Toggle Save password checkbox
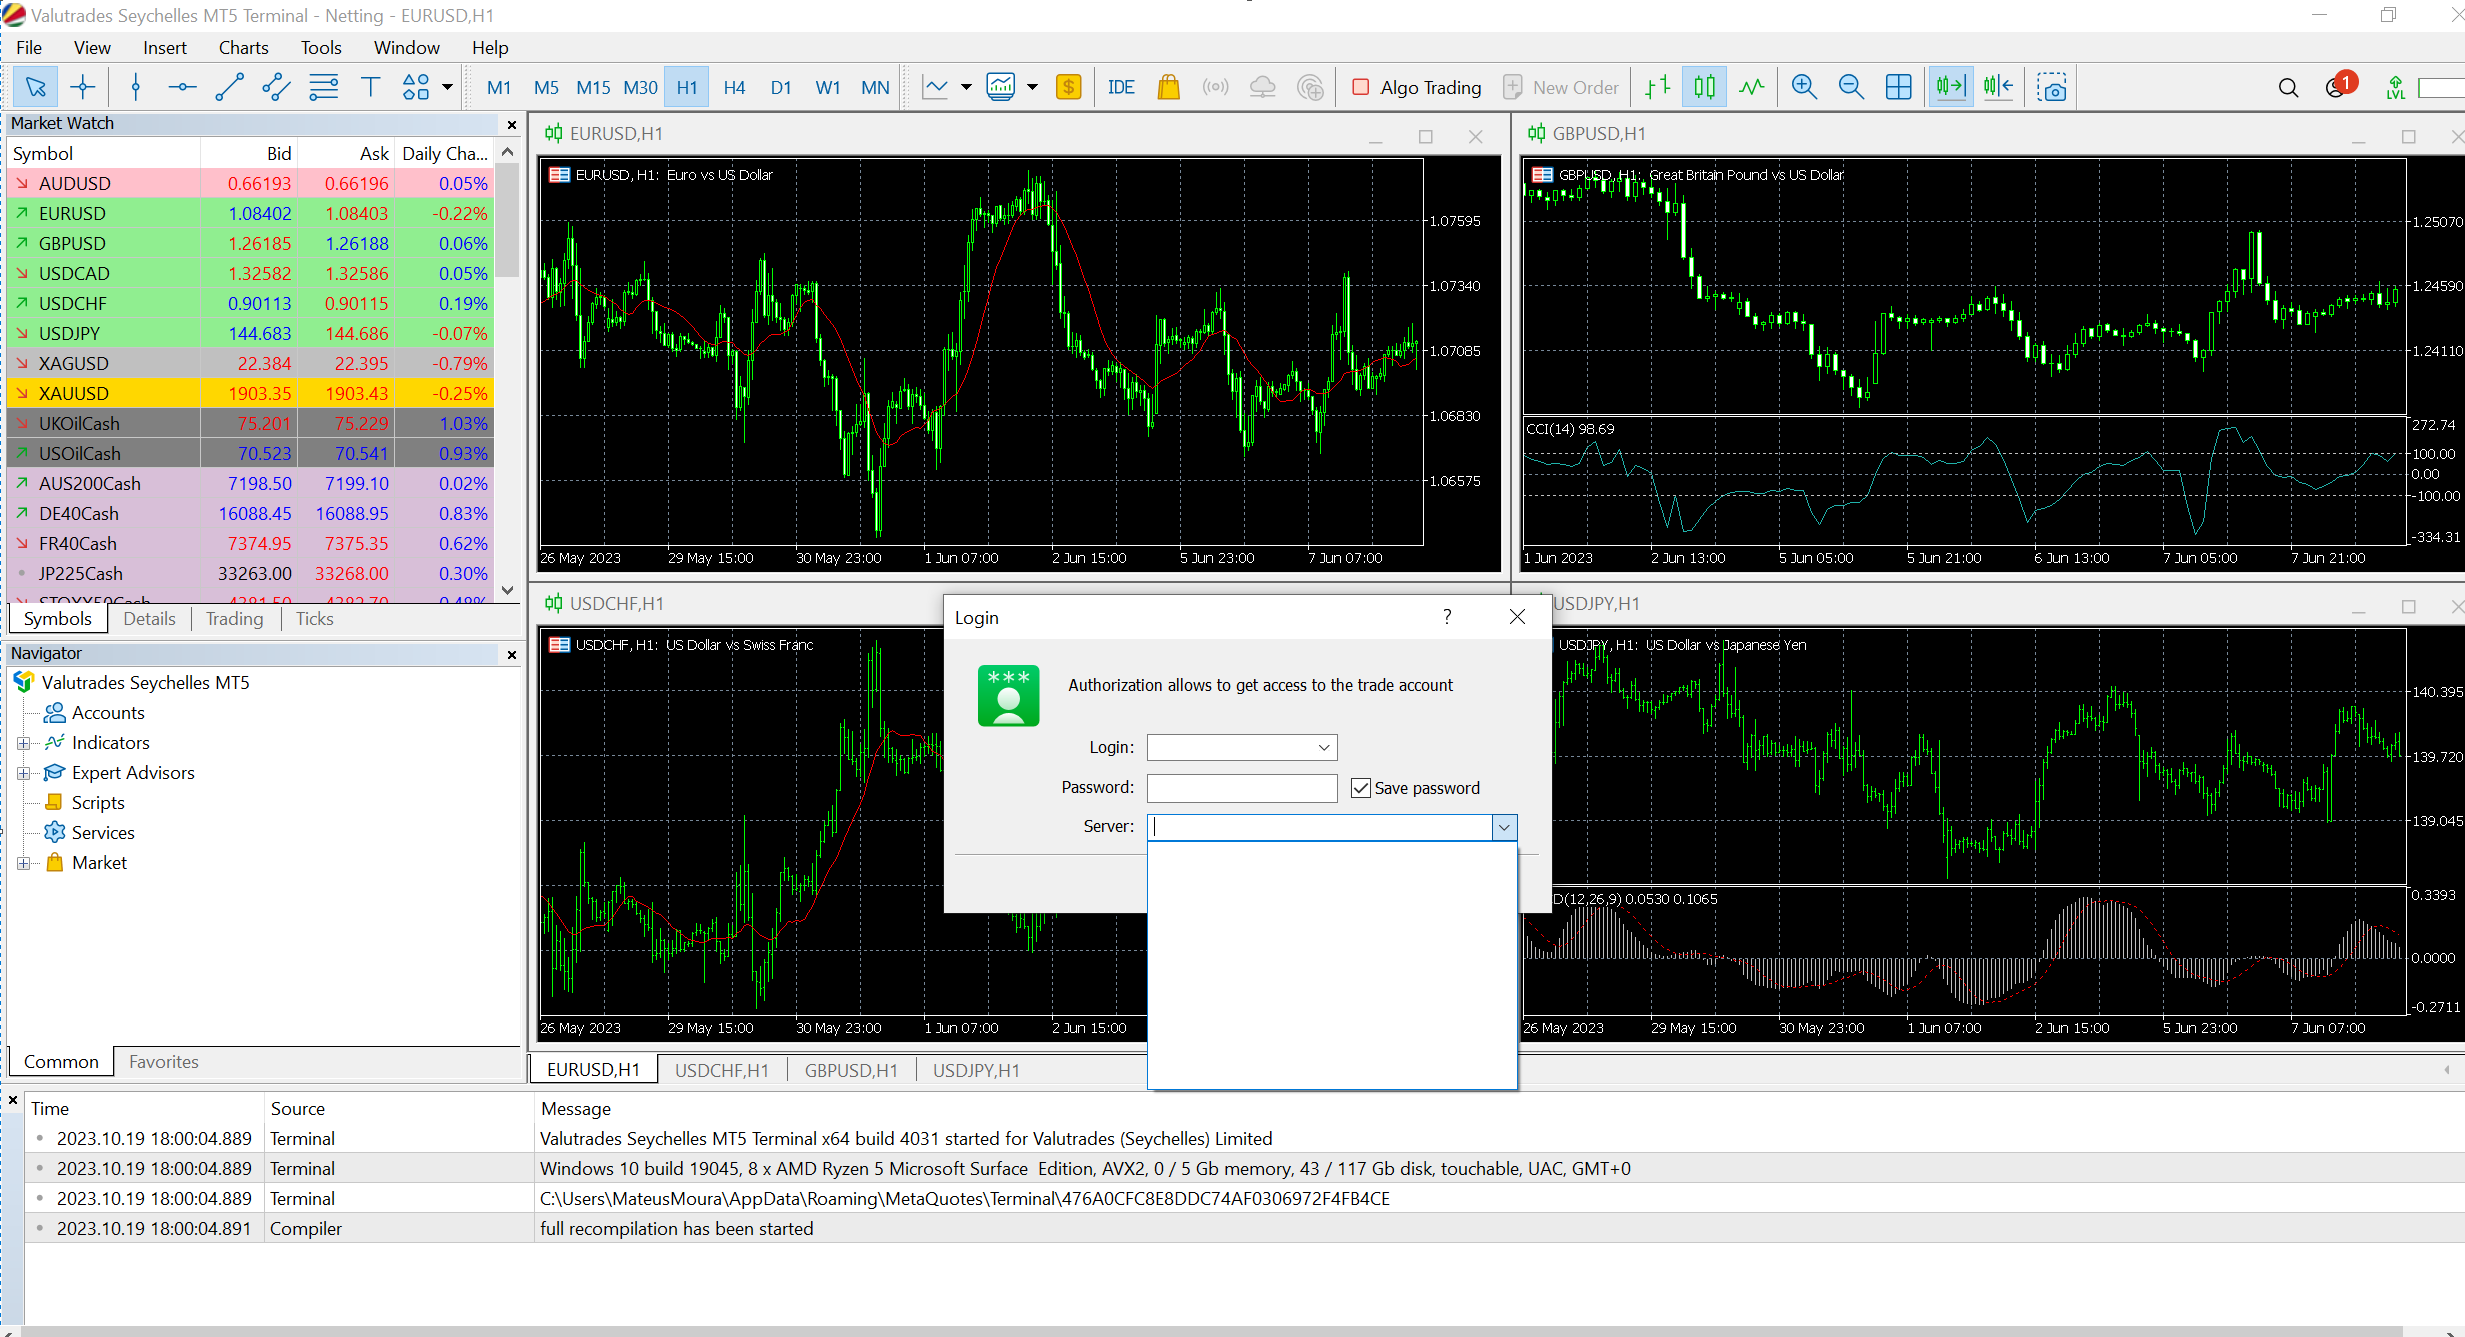The width and height of the screenshot is (2465, 1337). pos(1360,788)
